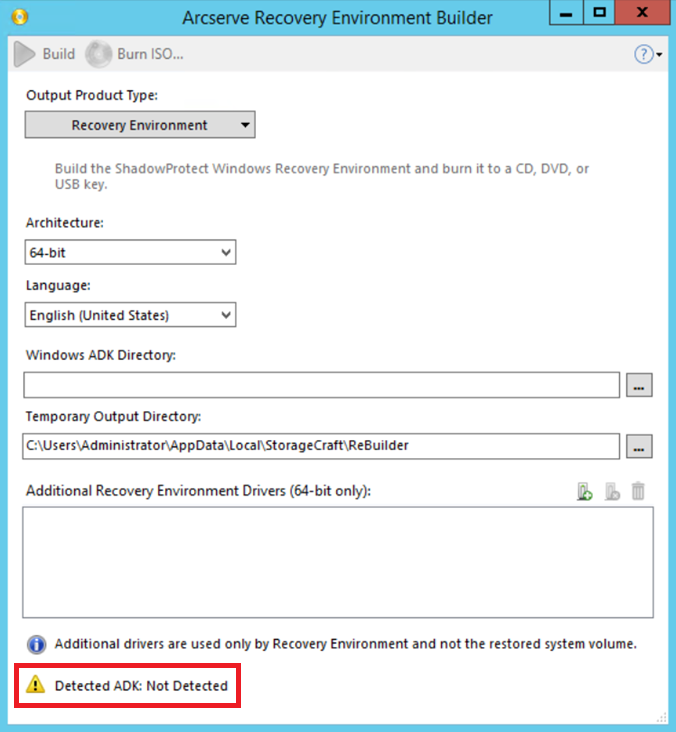Close the Recovery Environment Builder window
Image resolution: width=676 pixels, height=732 pixels.
tap(642, 13)
